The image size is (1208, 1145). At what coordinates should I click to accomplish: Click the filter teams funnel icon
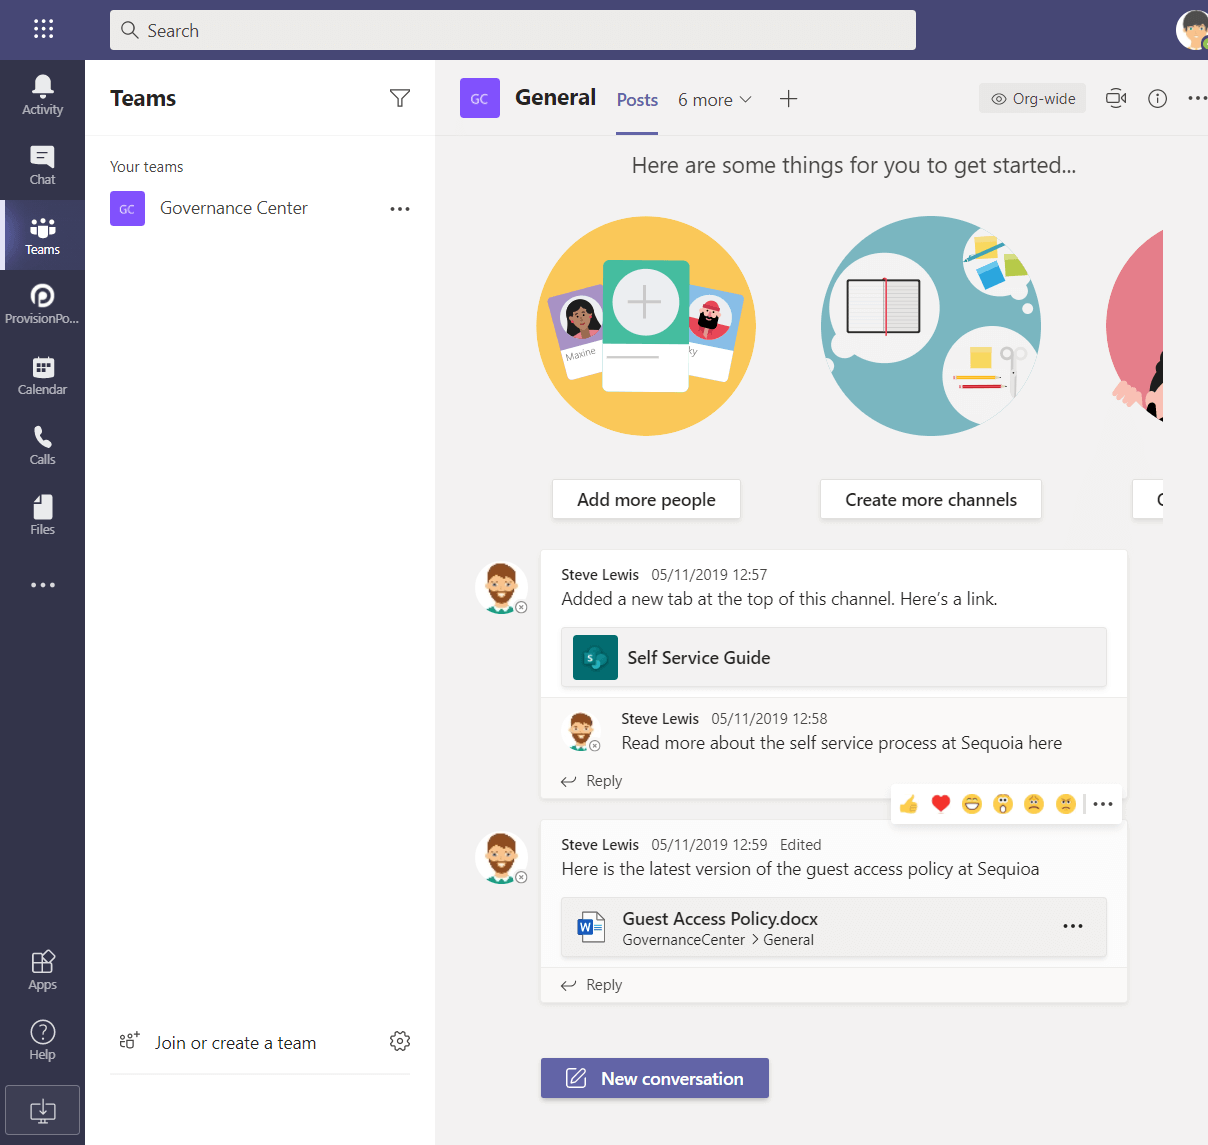[400, 98]
